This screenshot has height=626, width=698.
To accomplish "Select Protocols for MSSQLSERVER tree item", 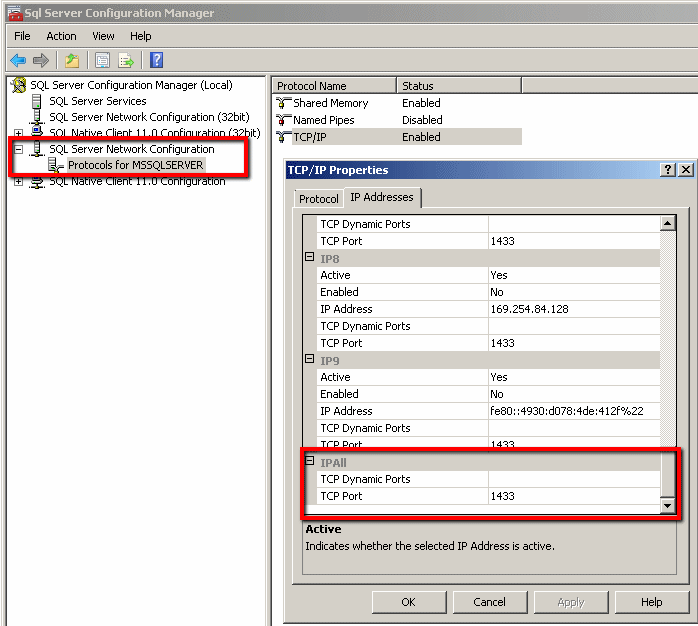I will point(135,165).
